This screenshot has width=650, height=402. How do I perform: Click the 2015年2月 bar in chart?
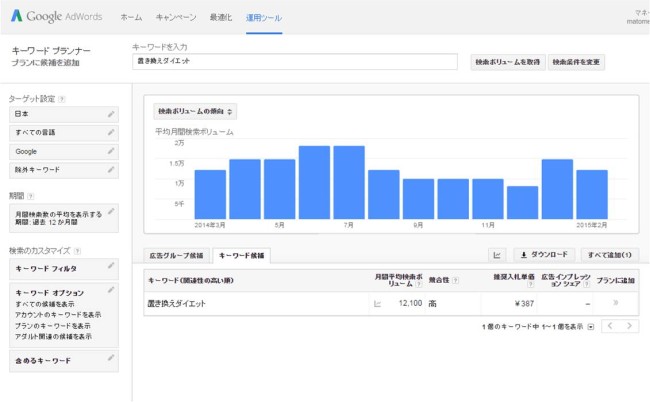592,194
